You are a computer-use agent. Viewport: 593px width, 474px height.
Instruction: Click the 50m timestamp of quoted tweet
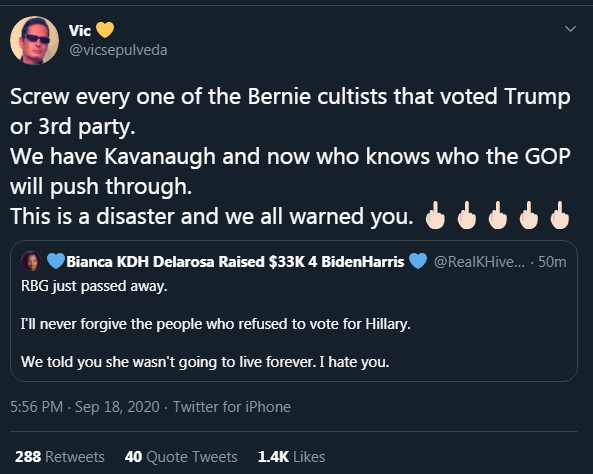[x=552, y=261]
